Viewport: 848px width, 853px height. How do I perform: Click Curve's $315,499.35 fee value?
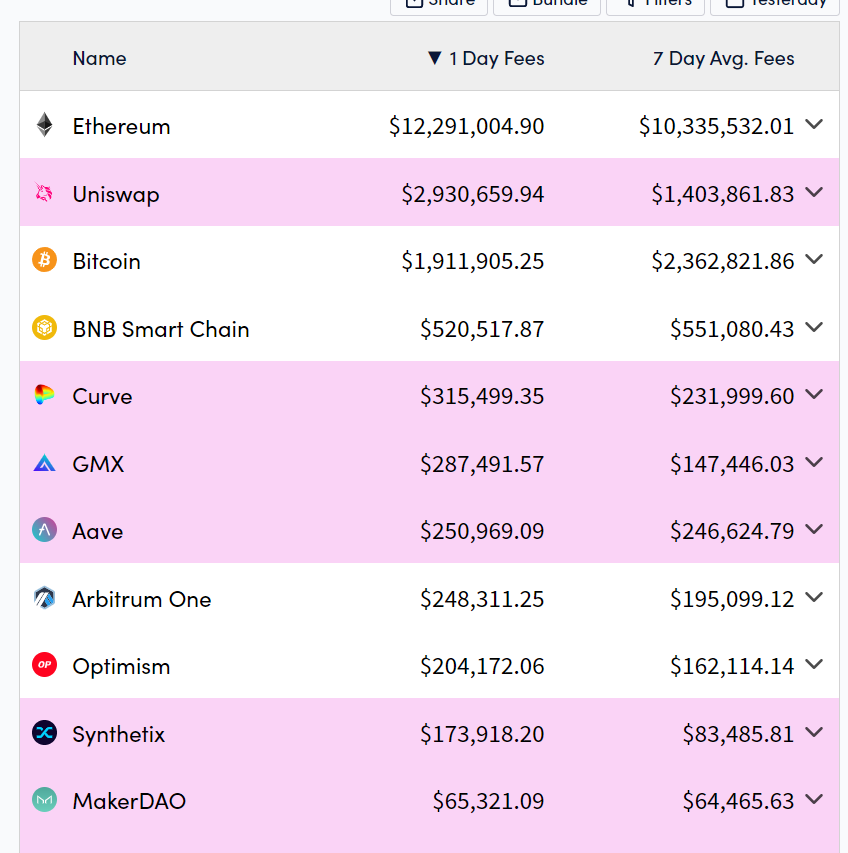pyautogui.click(x=482, y=397)
